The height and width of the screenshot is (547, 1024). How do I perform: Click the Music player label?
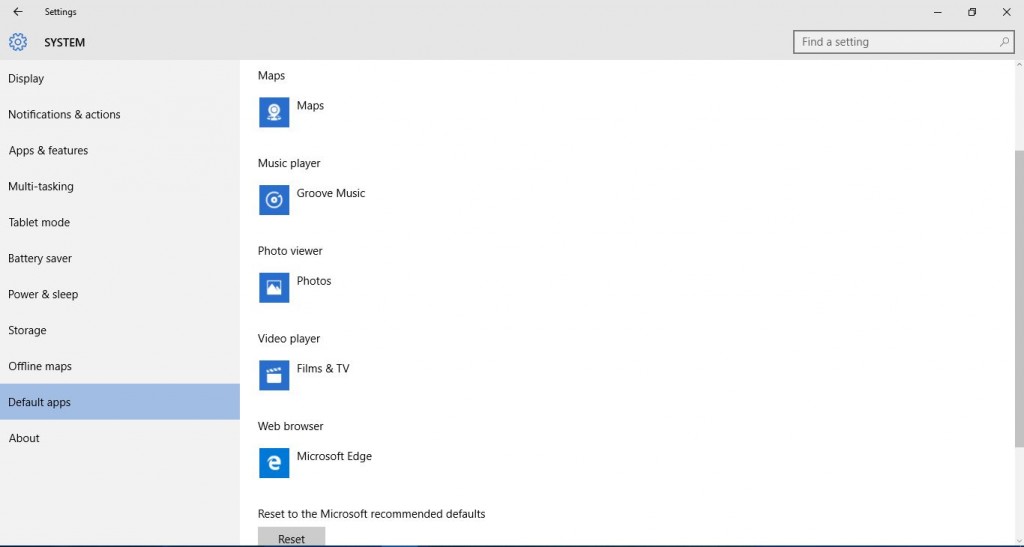(x=289, y=163)
